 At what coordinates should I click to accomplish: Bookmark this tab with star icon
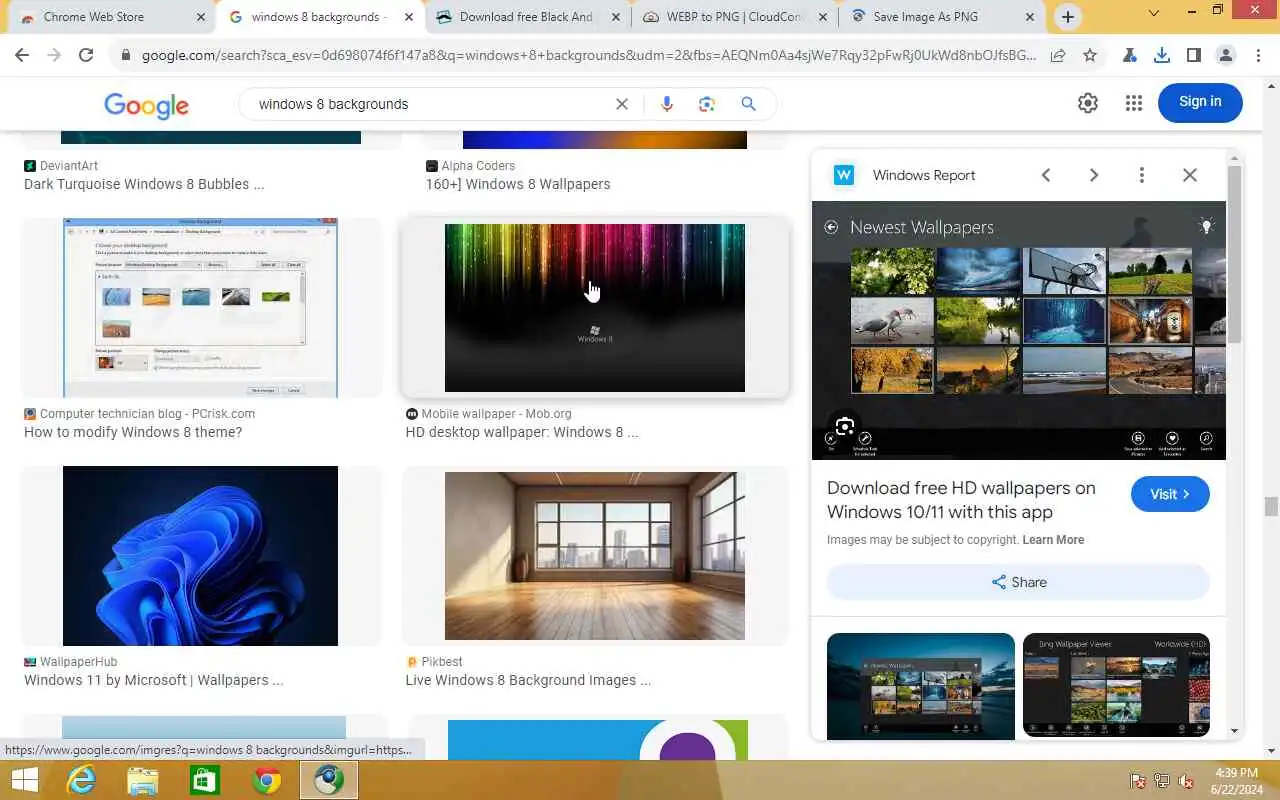pos(1090,56)
